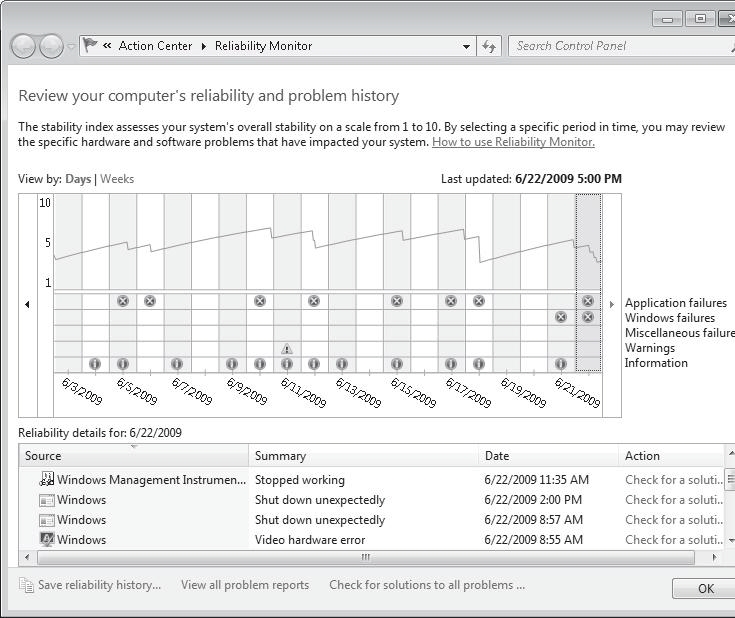The height and width of the screenshot is (618, 735).
Task: Check for a solution for Stopped working
Action: pyautogui.click(x=674, y=480)
